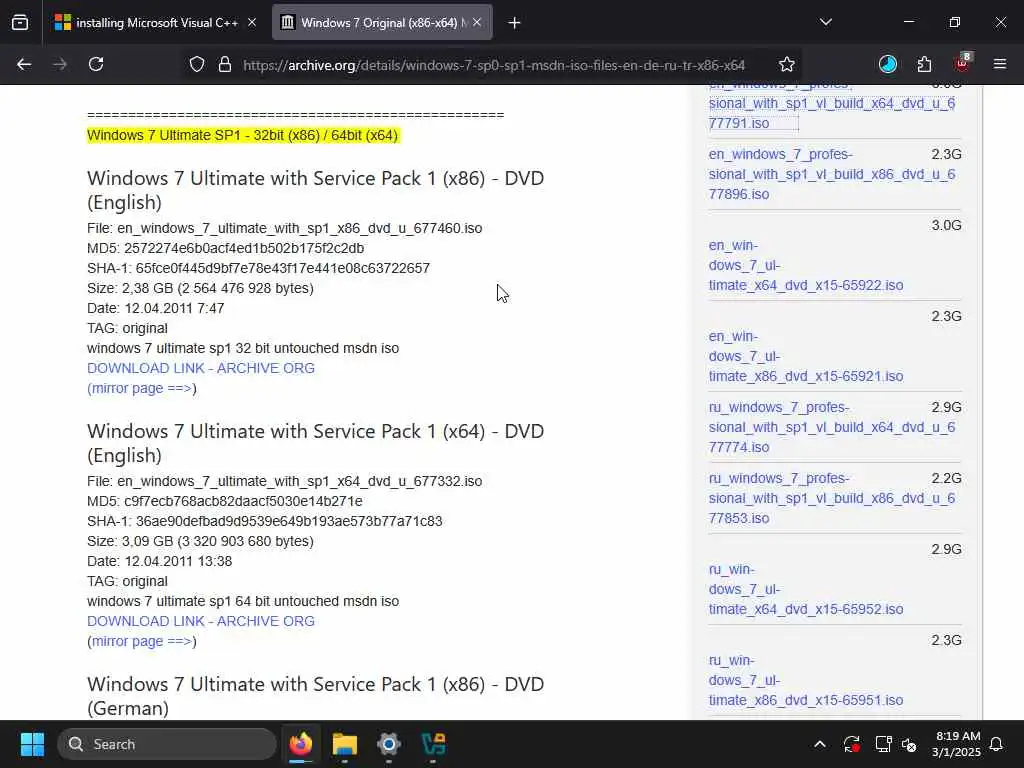Open a new browser tab
Screen dimensions: 1024x768
[x=515, y=23]
